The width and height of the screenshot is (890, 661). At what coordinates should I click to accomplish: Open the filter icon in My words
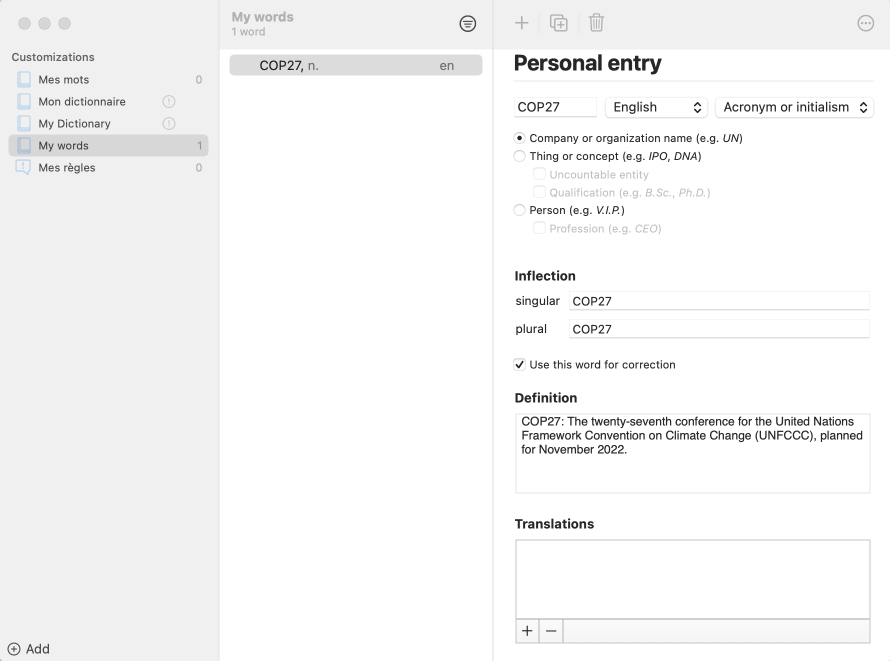tap(467, 24)
